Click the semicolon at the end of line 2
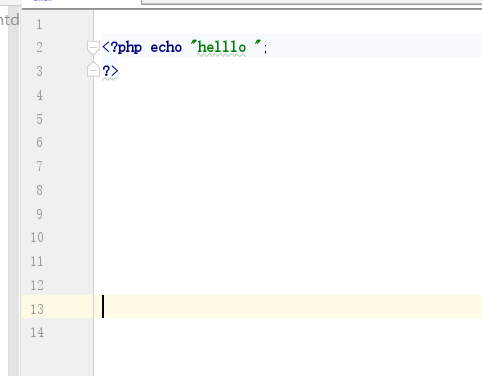Image resolution: width=482 pixels, height=376 pixels. point(265,49)
